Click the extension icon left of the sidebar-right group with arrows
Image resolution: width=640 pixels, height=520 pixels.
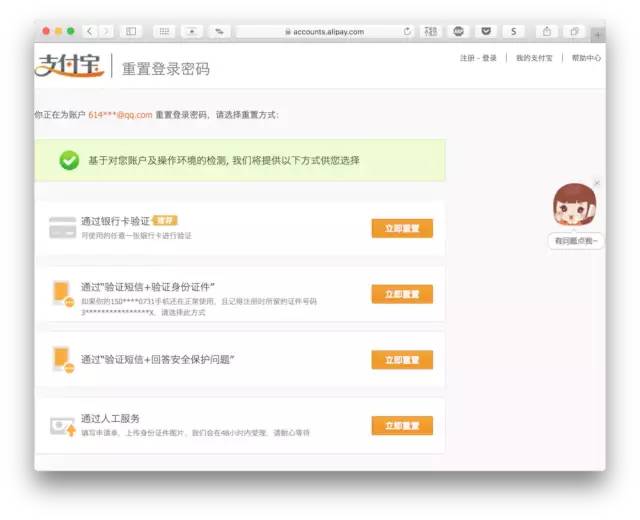(x=219, y=31)
